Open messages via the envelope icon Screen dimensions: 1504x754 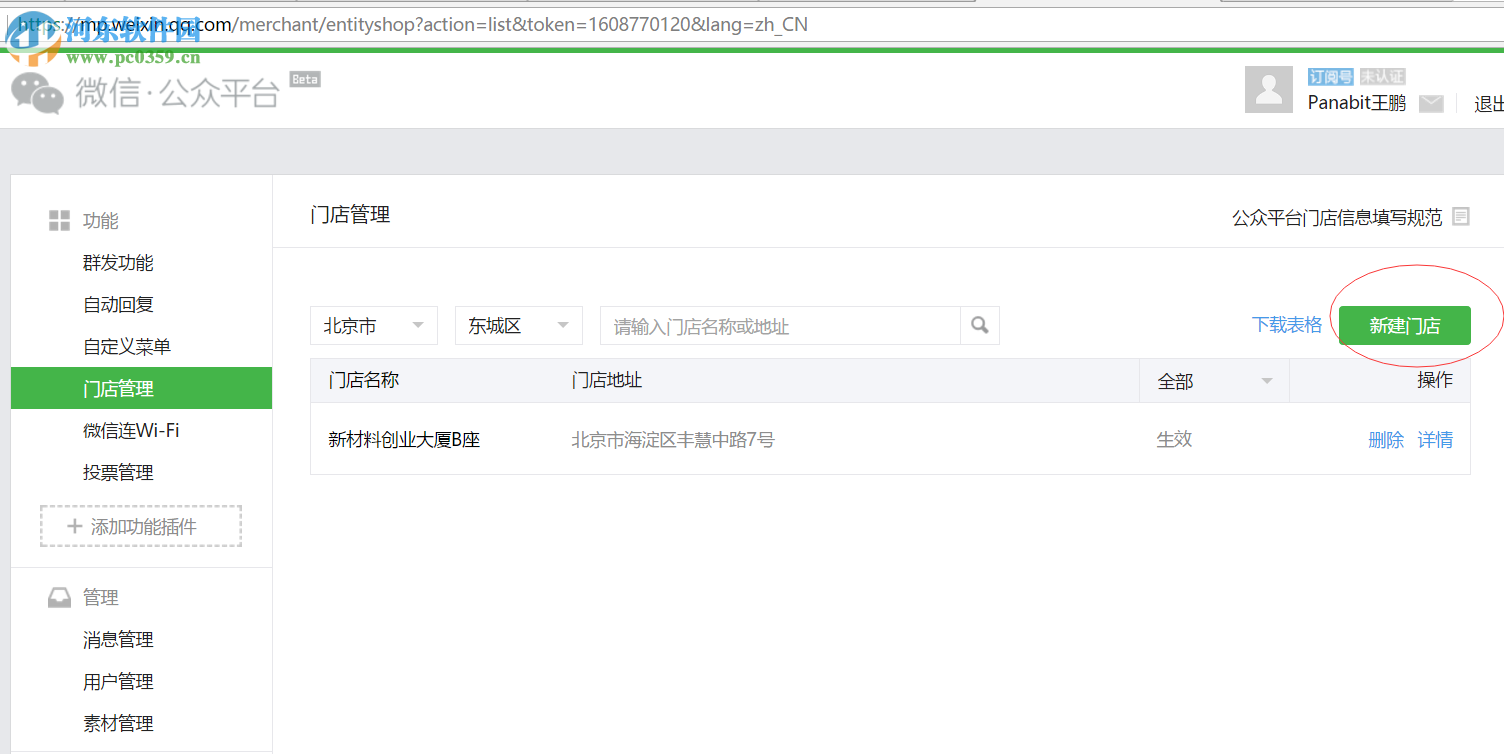[x=1432, y=103]
